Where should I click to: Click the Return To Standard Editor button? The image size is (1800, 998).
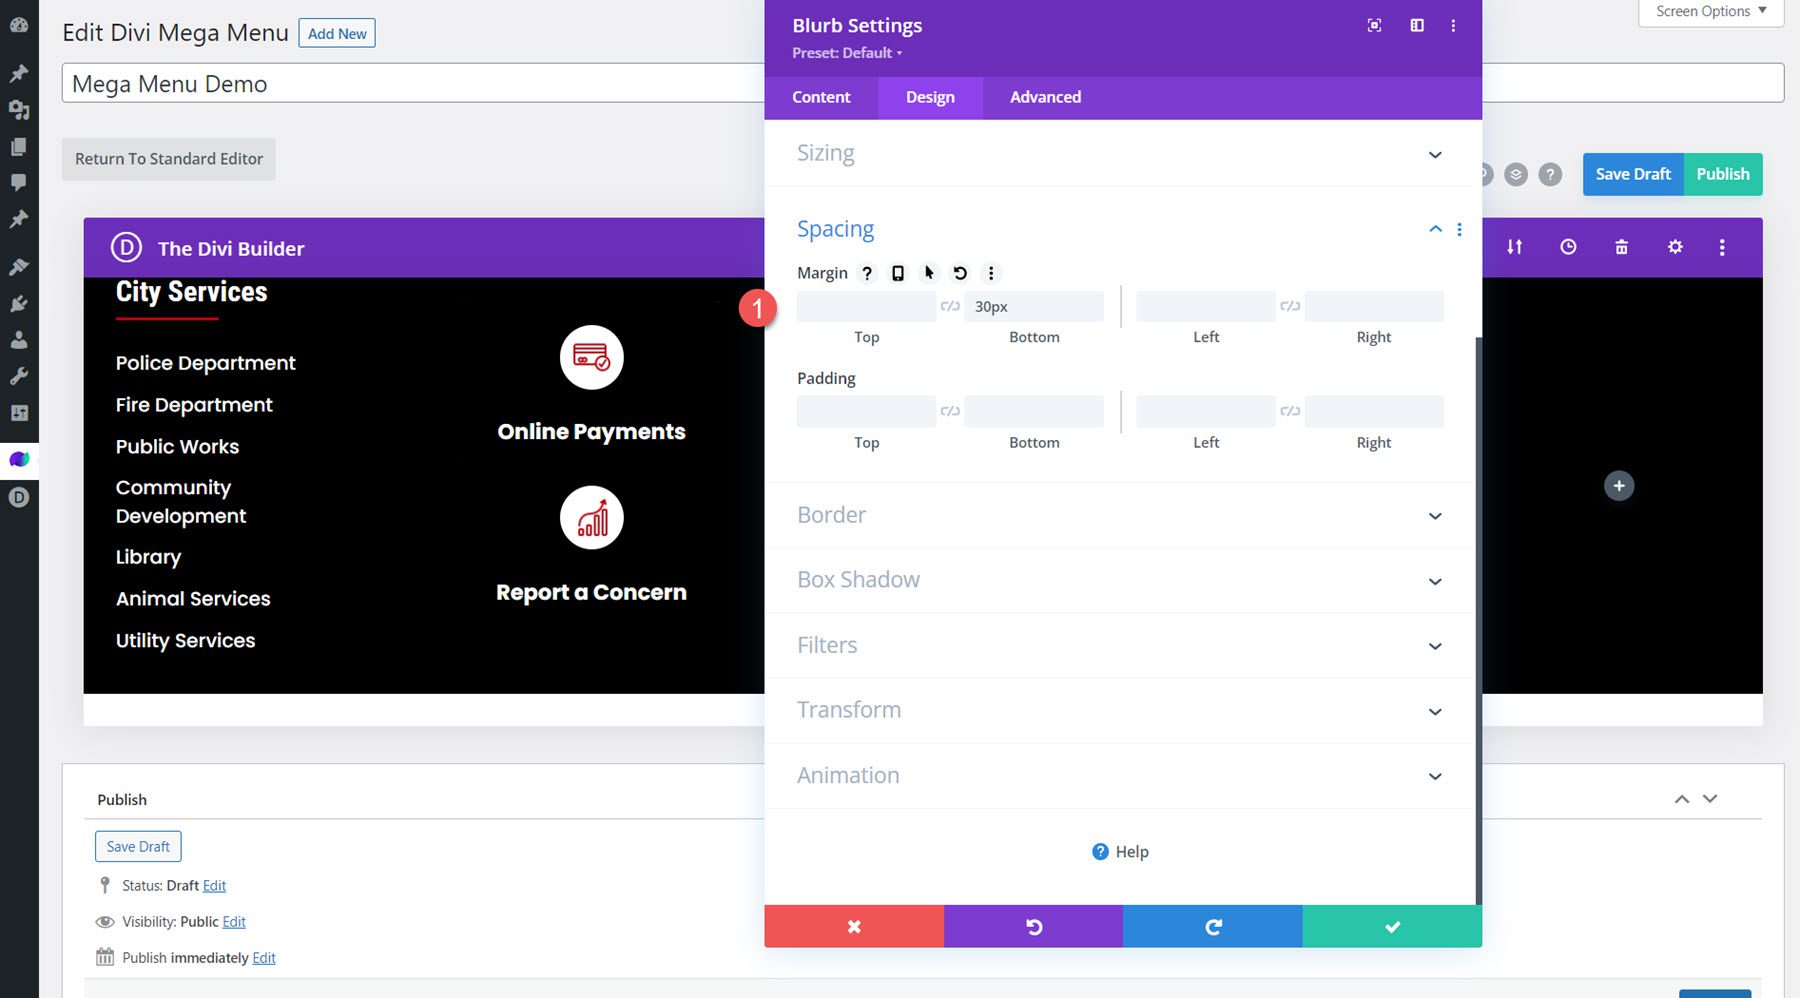(x=168, y=158)
